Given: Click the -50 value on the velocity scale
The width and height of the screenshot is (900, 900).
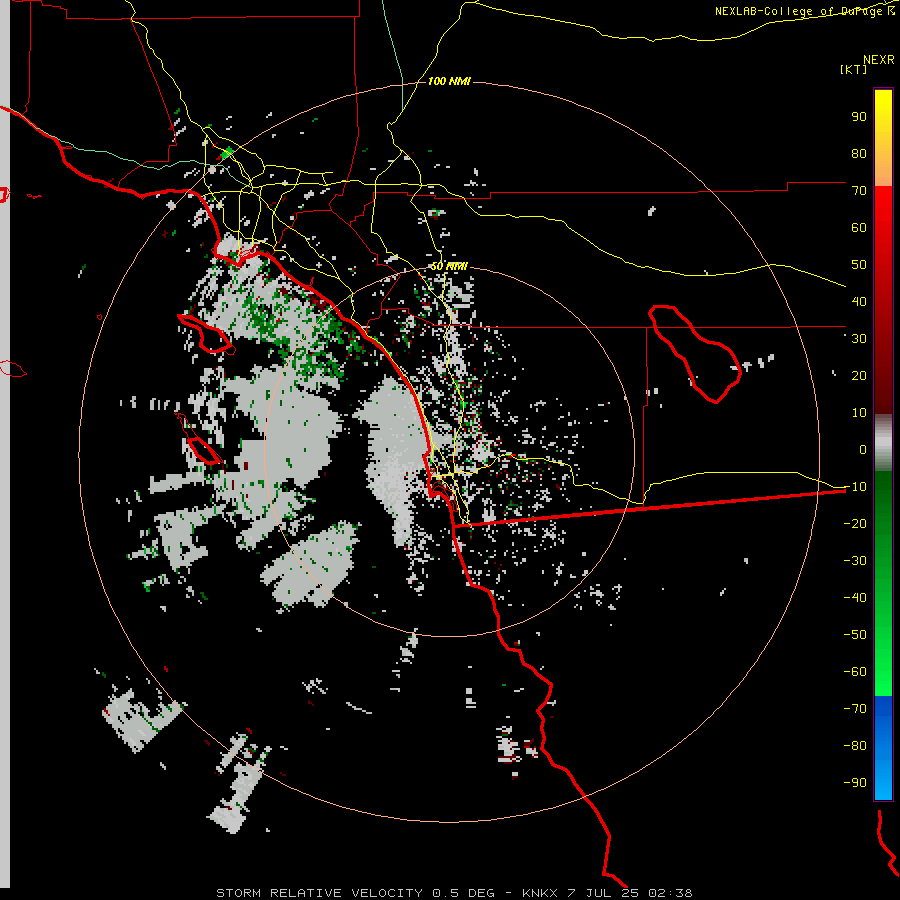Looking at the screenshot, I should (x=855, y=634).
